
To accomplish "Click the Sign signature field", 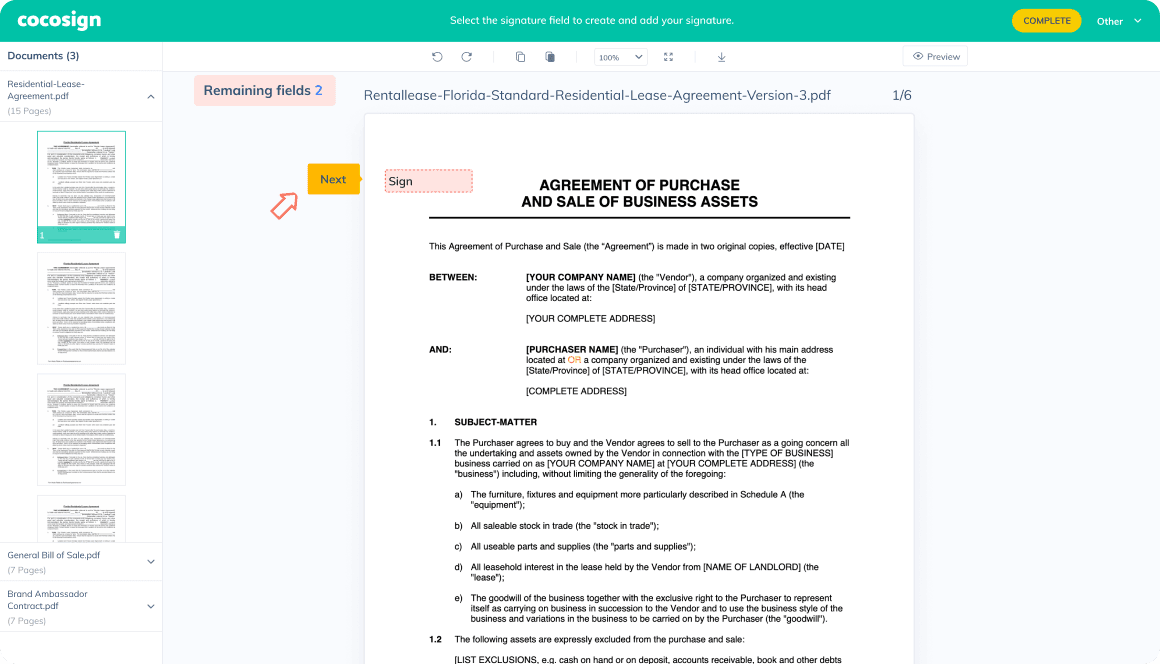I will pyautogui.click(x=429, y=181).
